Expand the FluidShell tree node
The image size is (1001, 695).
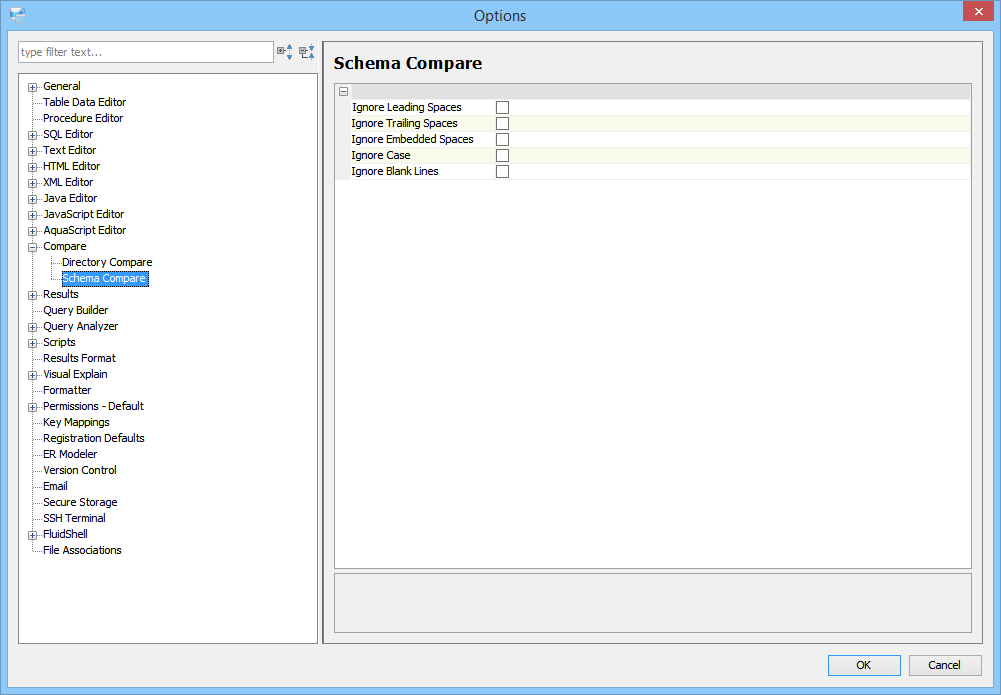(33, 535)
